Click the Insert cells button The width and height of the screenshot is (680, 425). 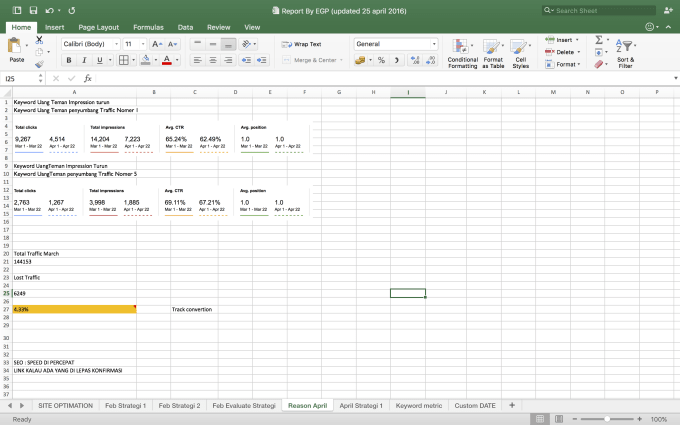pyautogui.click(x=562, y=40)
